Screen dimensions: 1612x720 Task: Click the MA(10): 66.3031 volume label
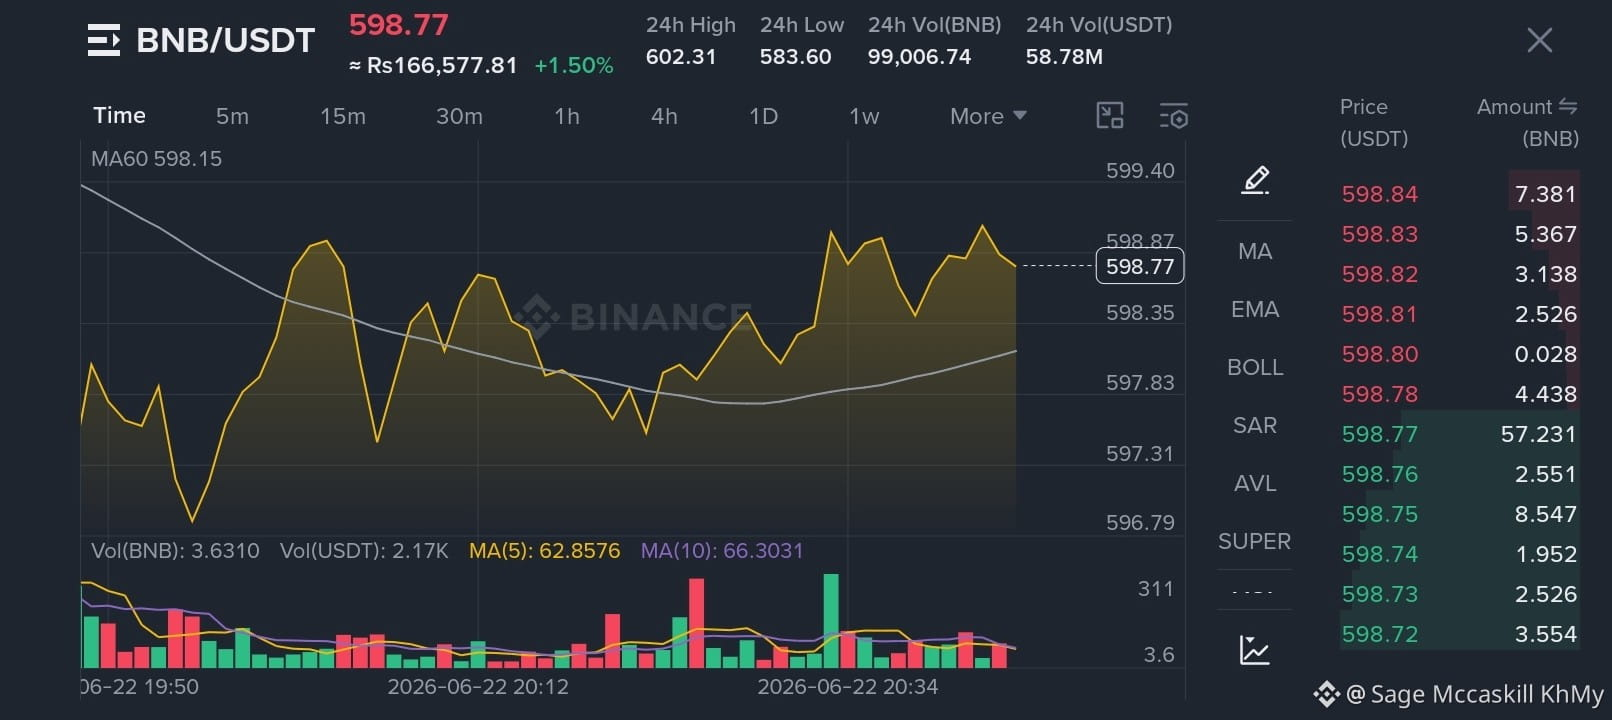[722, 551]
